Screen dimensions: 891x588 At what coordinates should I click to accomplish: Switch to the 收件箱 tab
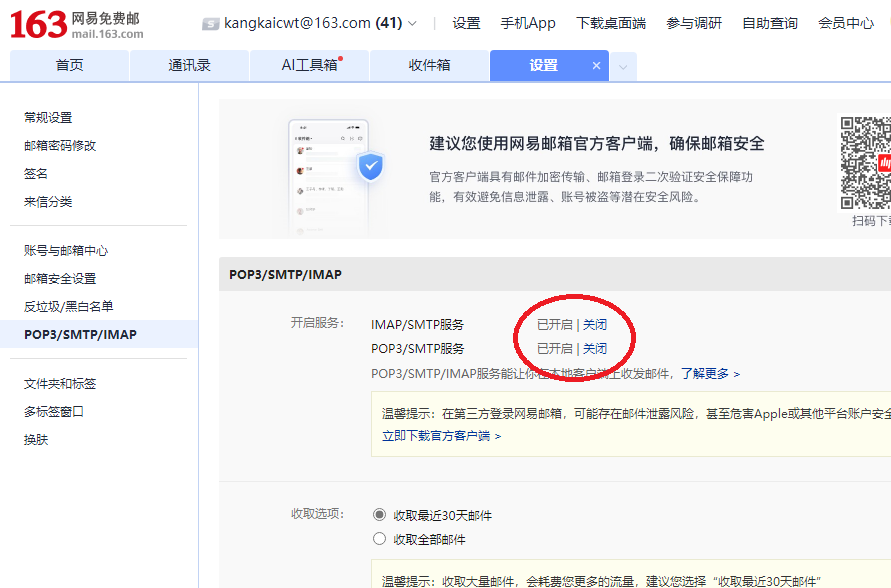(429, 66)
